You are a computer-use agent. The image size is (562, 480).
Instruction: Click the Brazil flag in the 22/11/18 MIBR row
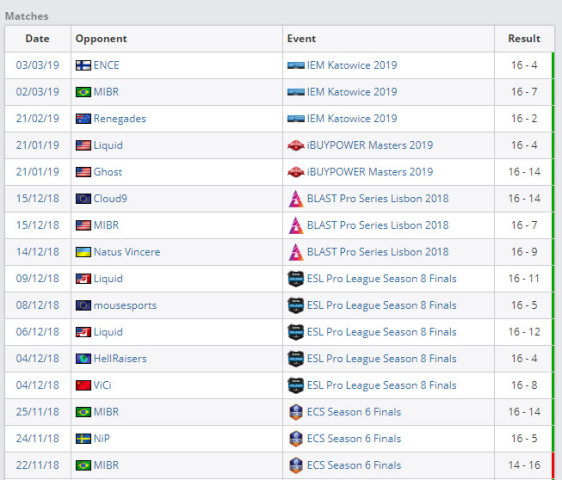point(83,465)
